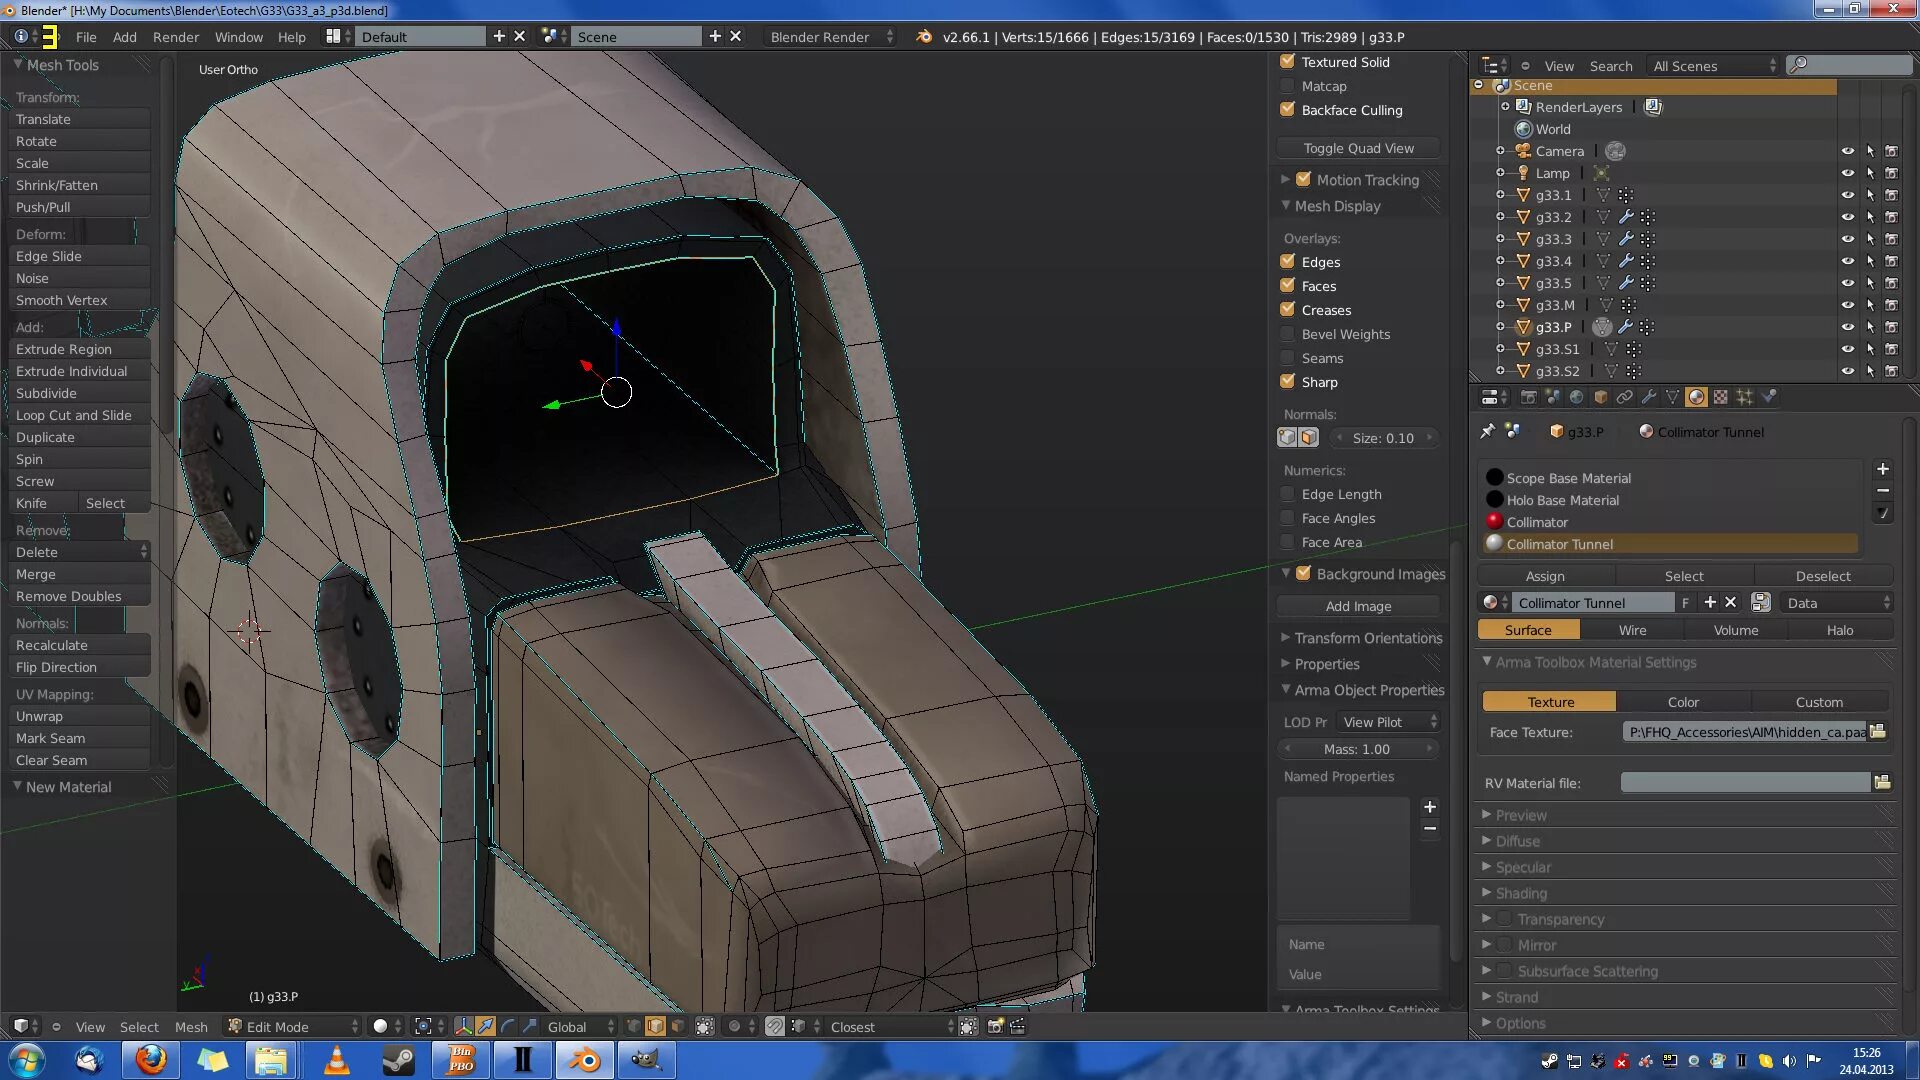
Task: Enable face select mode in viewport header
Action: pyautogui.click(x=679, y=1026)
